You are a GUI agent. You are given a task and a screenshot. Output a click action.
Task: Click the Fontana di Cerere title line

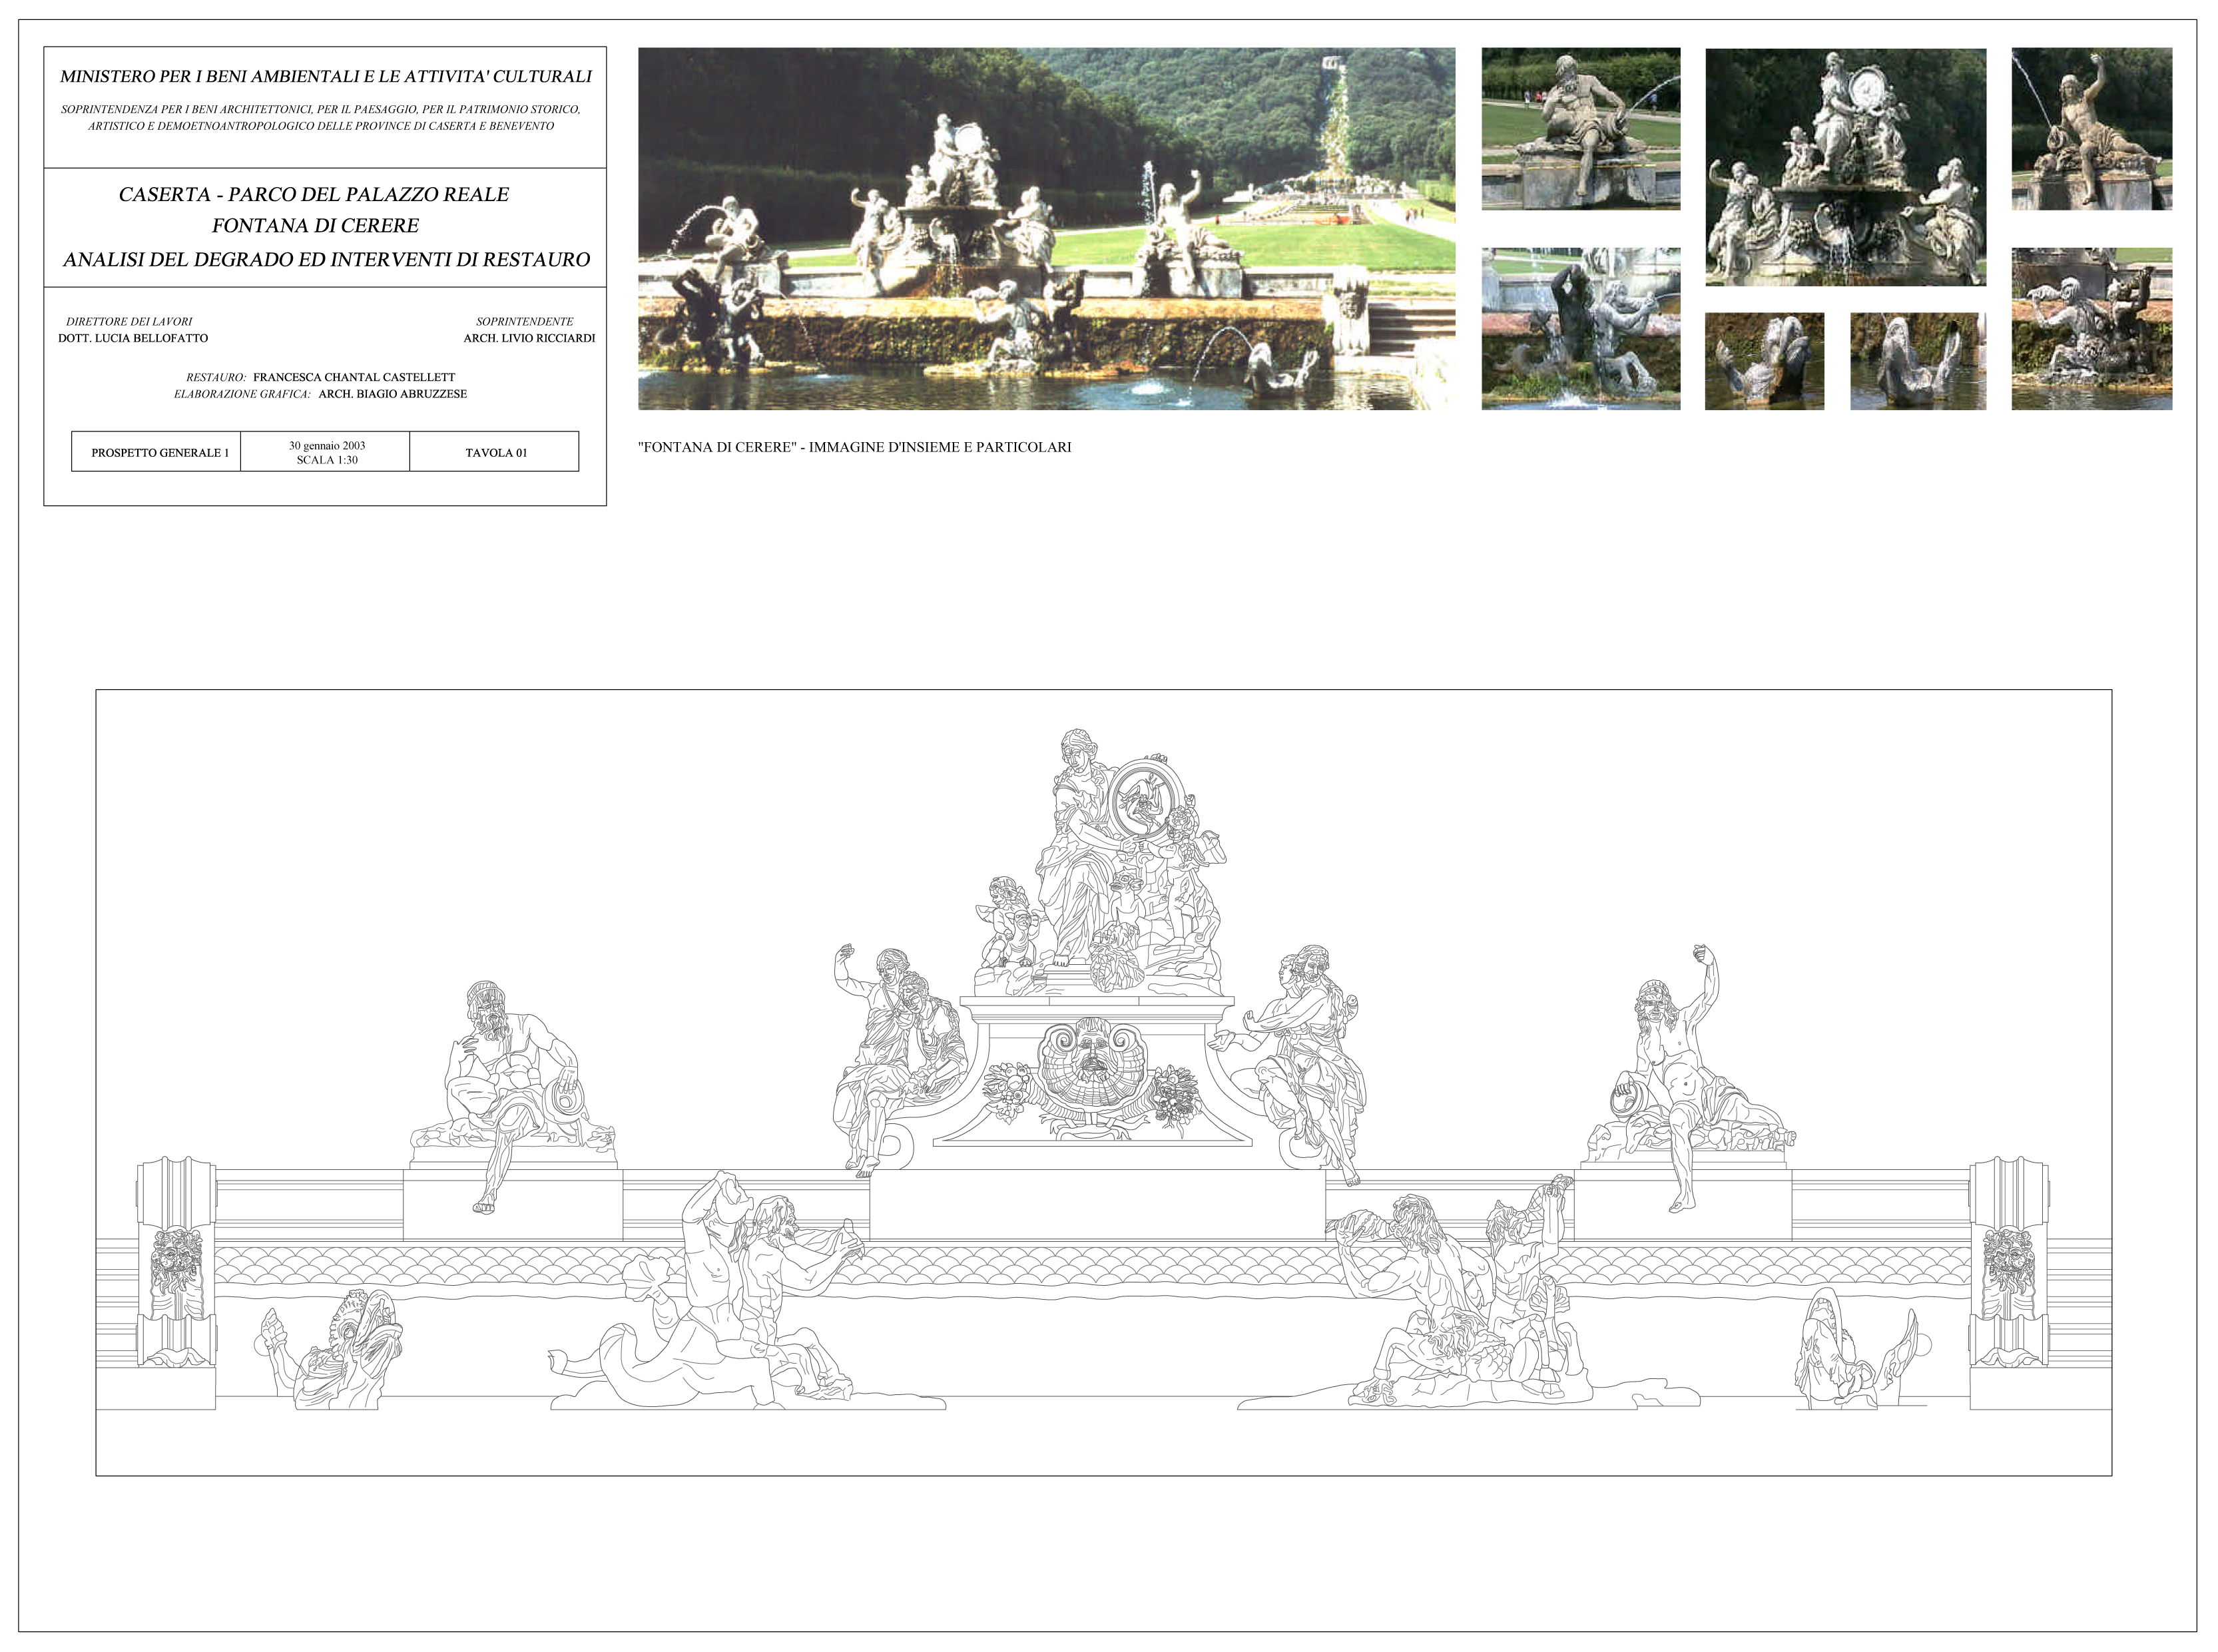[315, 226]
